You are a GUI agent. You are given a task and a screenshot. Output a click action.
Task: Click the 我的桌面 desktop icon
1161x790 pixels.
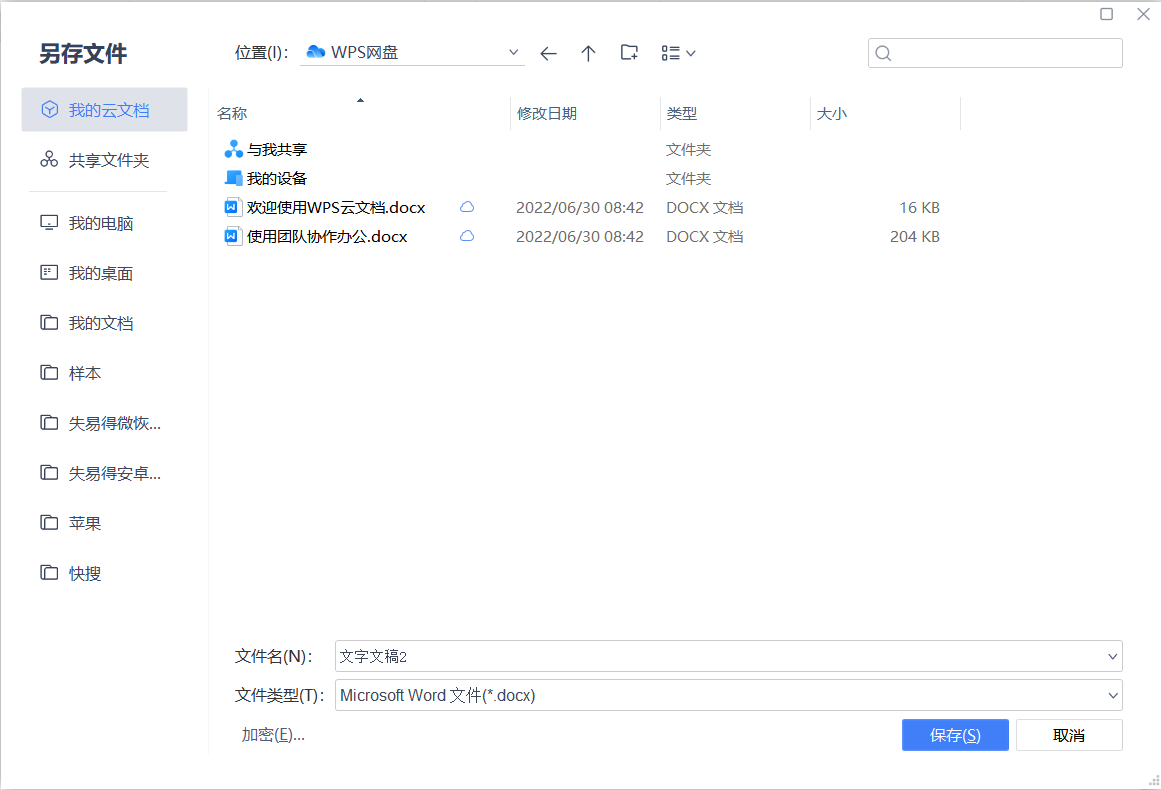pyautogui.click(x=49, y=272)
